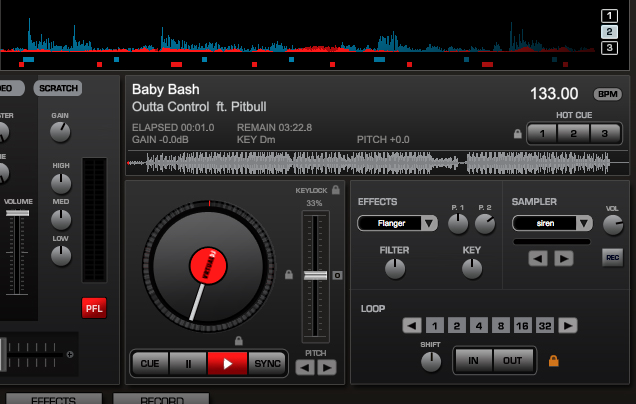This screenshot has width=636, height=404.
Task: Click the loop OUT button
Action: (513, 361)
